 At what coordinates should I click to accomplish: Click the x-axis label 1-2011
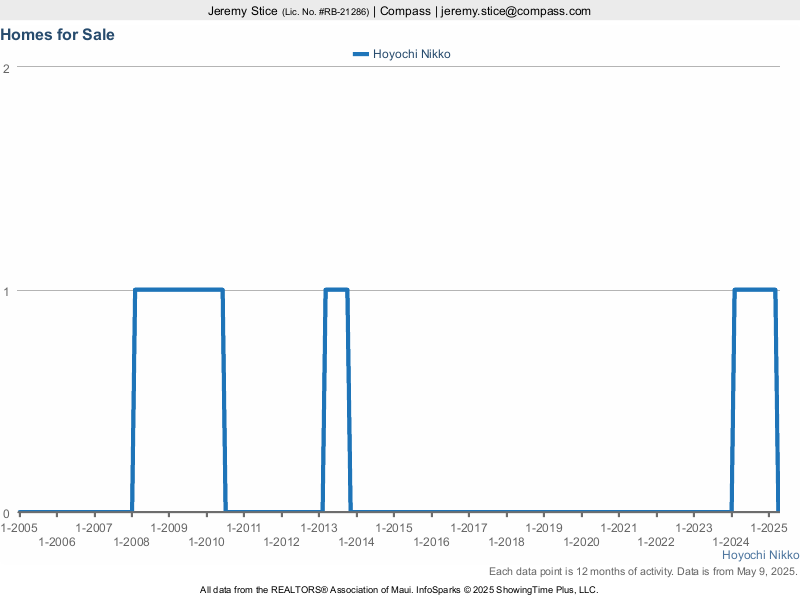(x=244, y=528)
